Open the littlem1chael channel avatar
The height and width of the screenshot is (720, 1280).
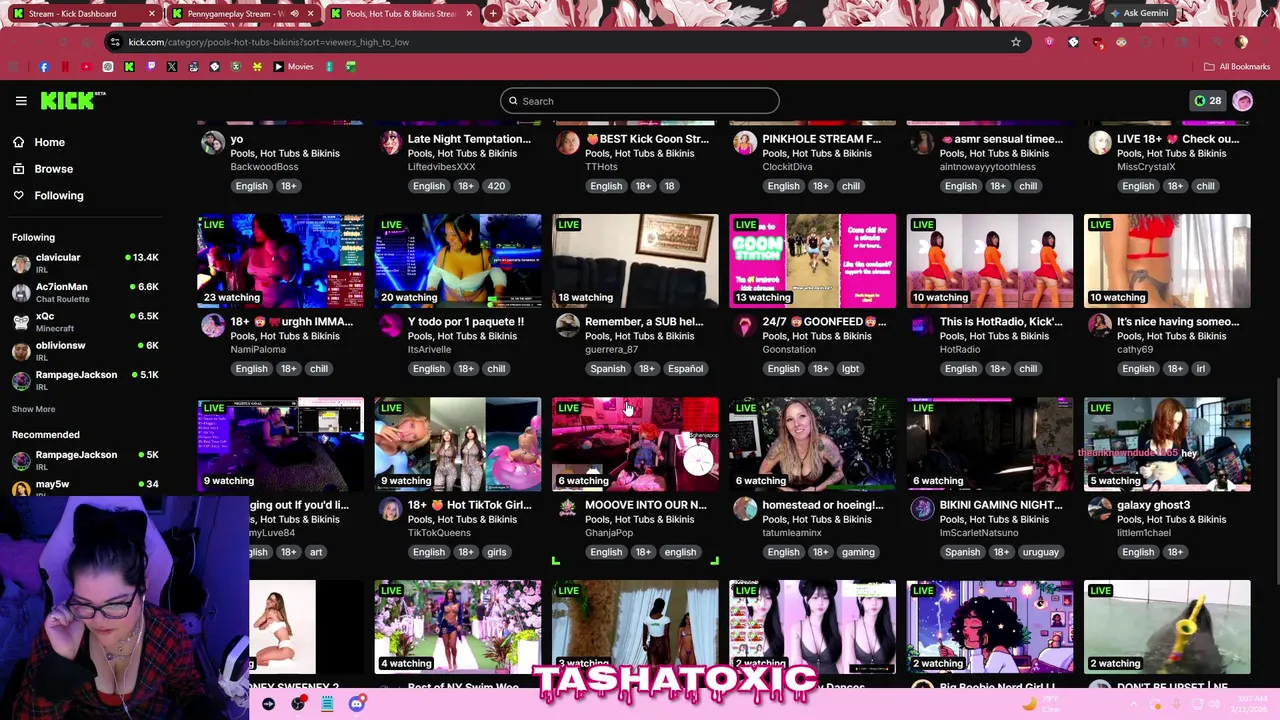pos(1099,510)
